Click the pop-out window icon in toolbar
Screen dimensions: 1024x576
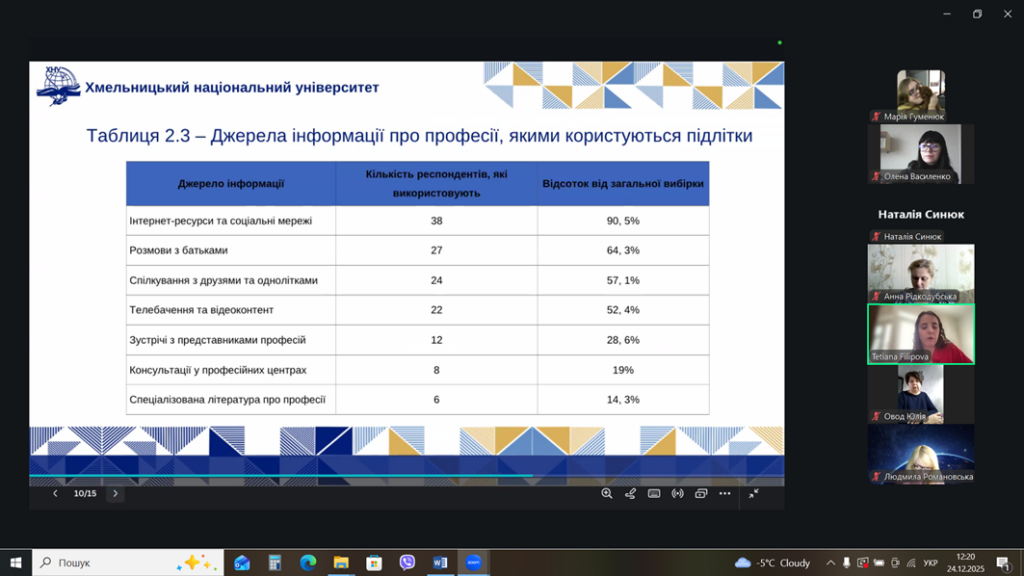click(701, 493)
